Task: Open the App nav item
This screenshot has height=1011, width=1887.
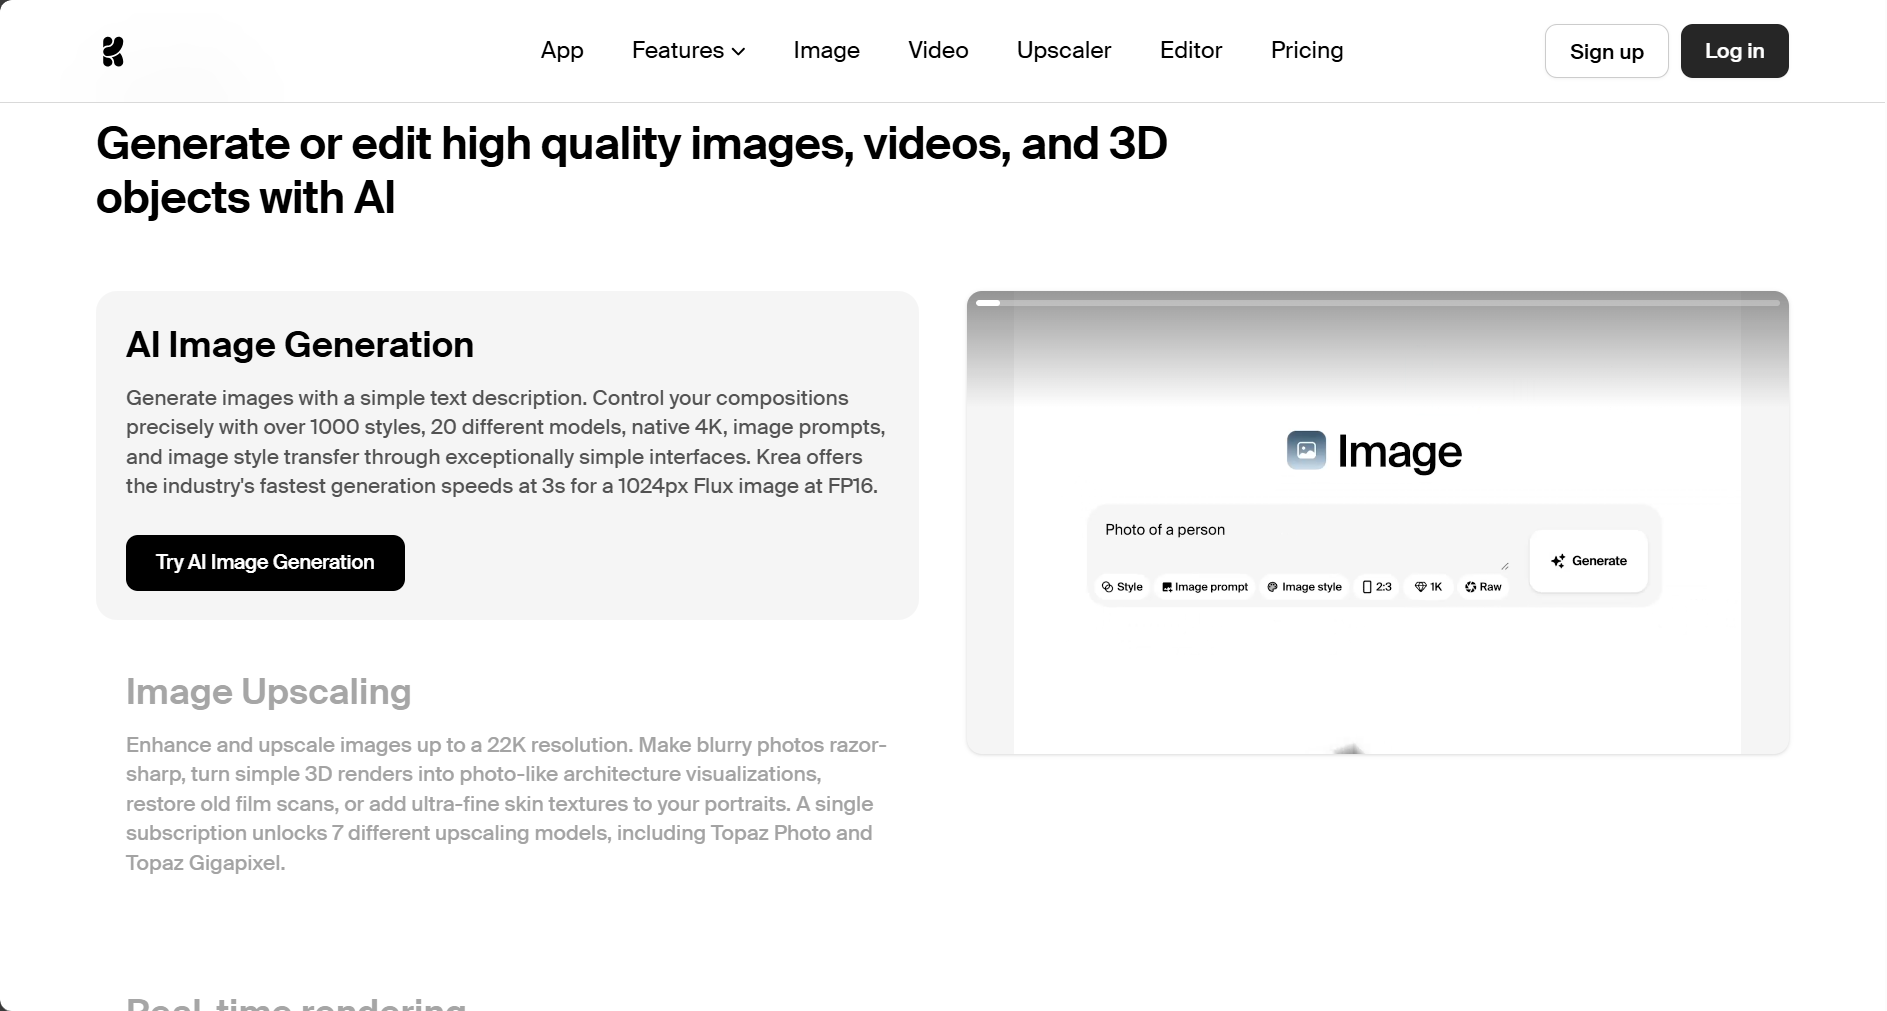Action: click(x=562, y=50)
